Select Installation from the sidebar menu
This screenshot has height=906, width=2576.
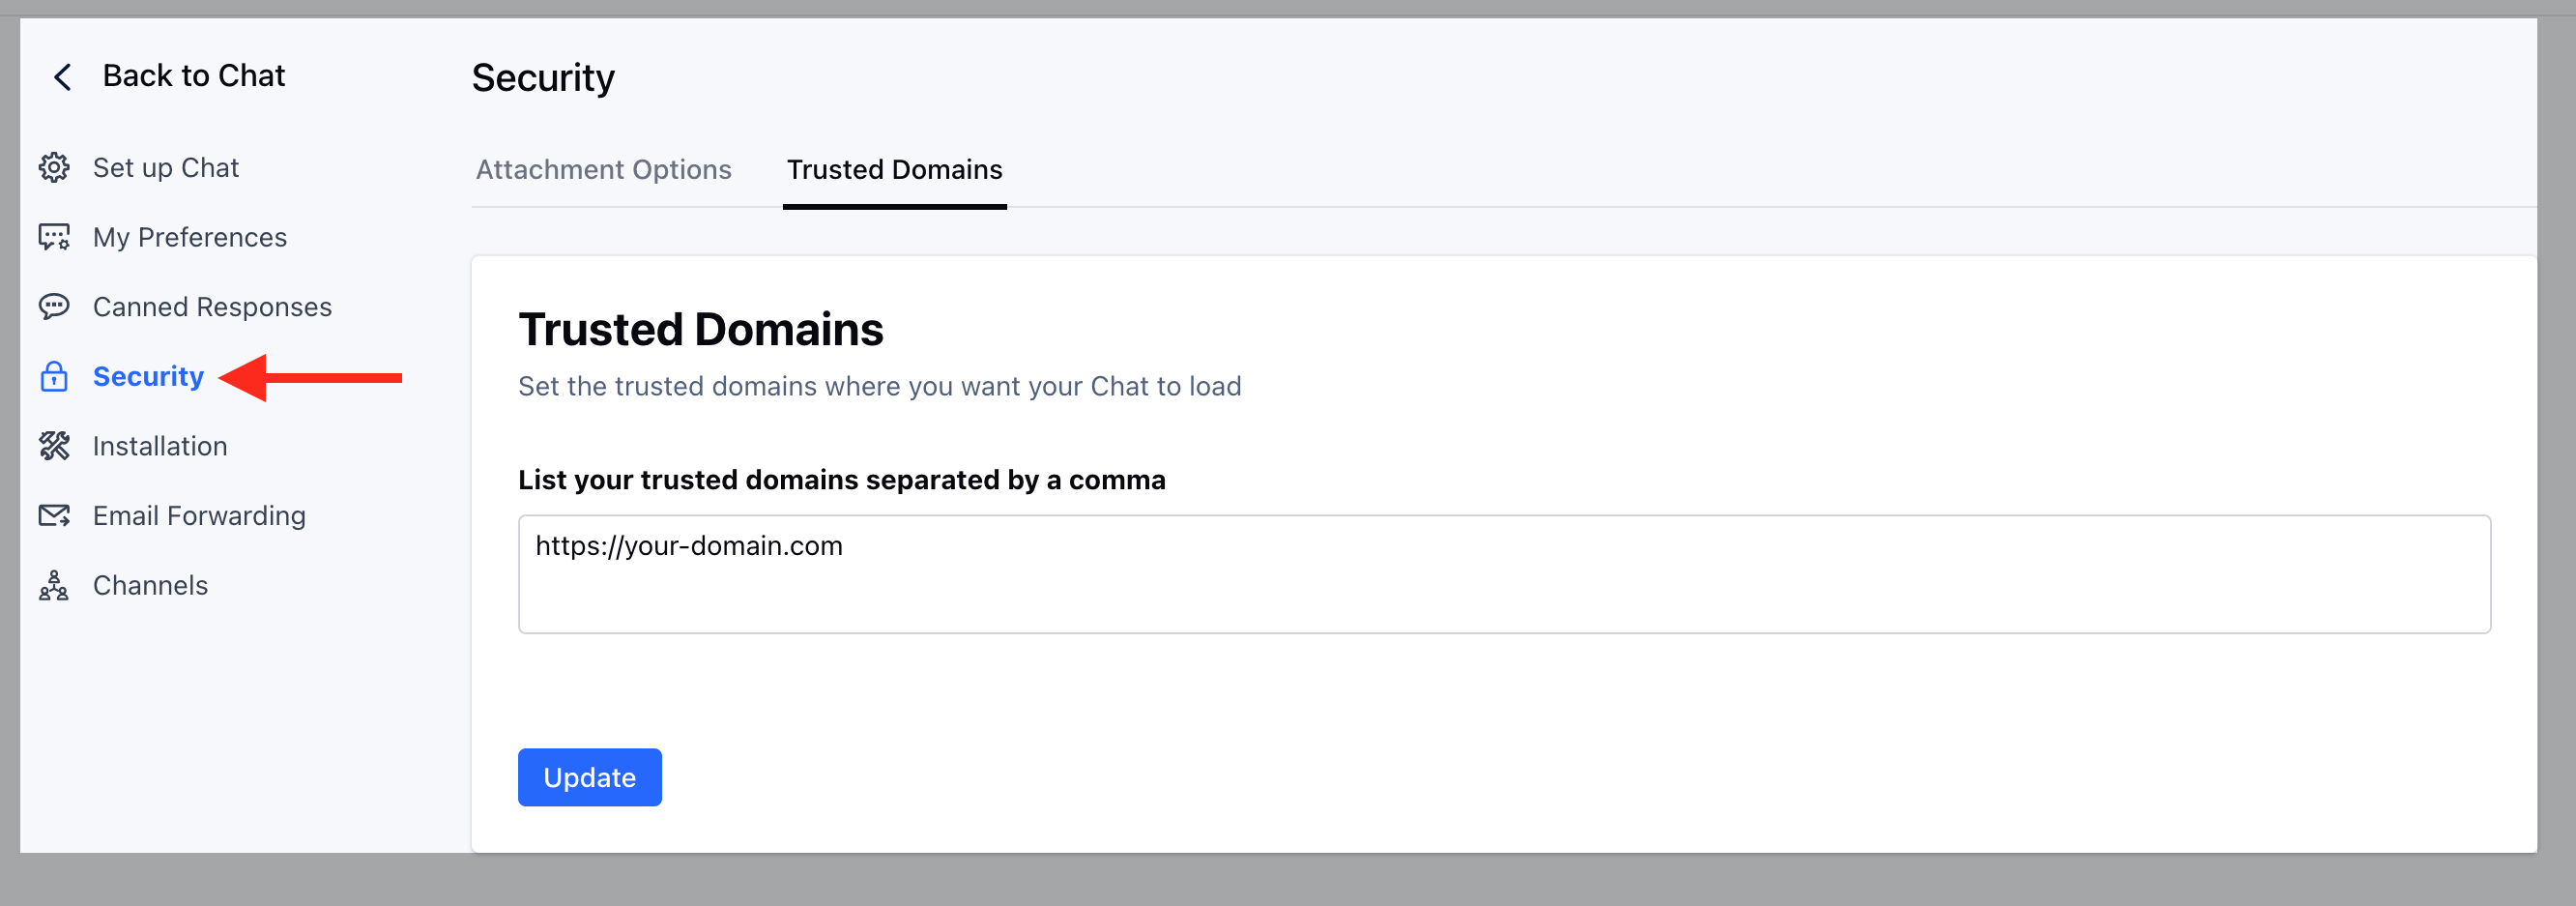tap(160, 446)
